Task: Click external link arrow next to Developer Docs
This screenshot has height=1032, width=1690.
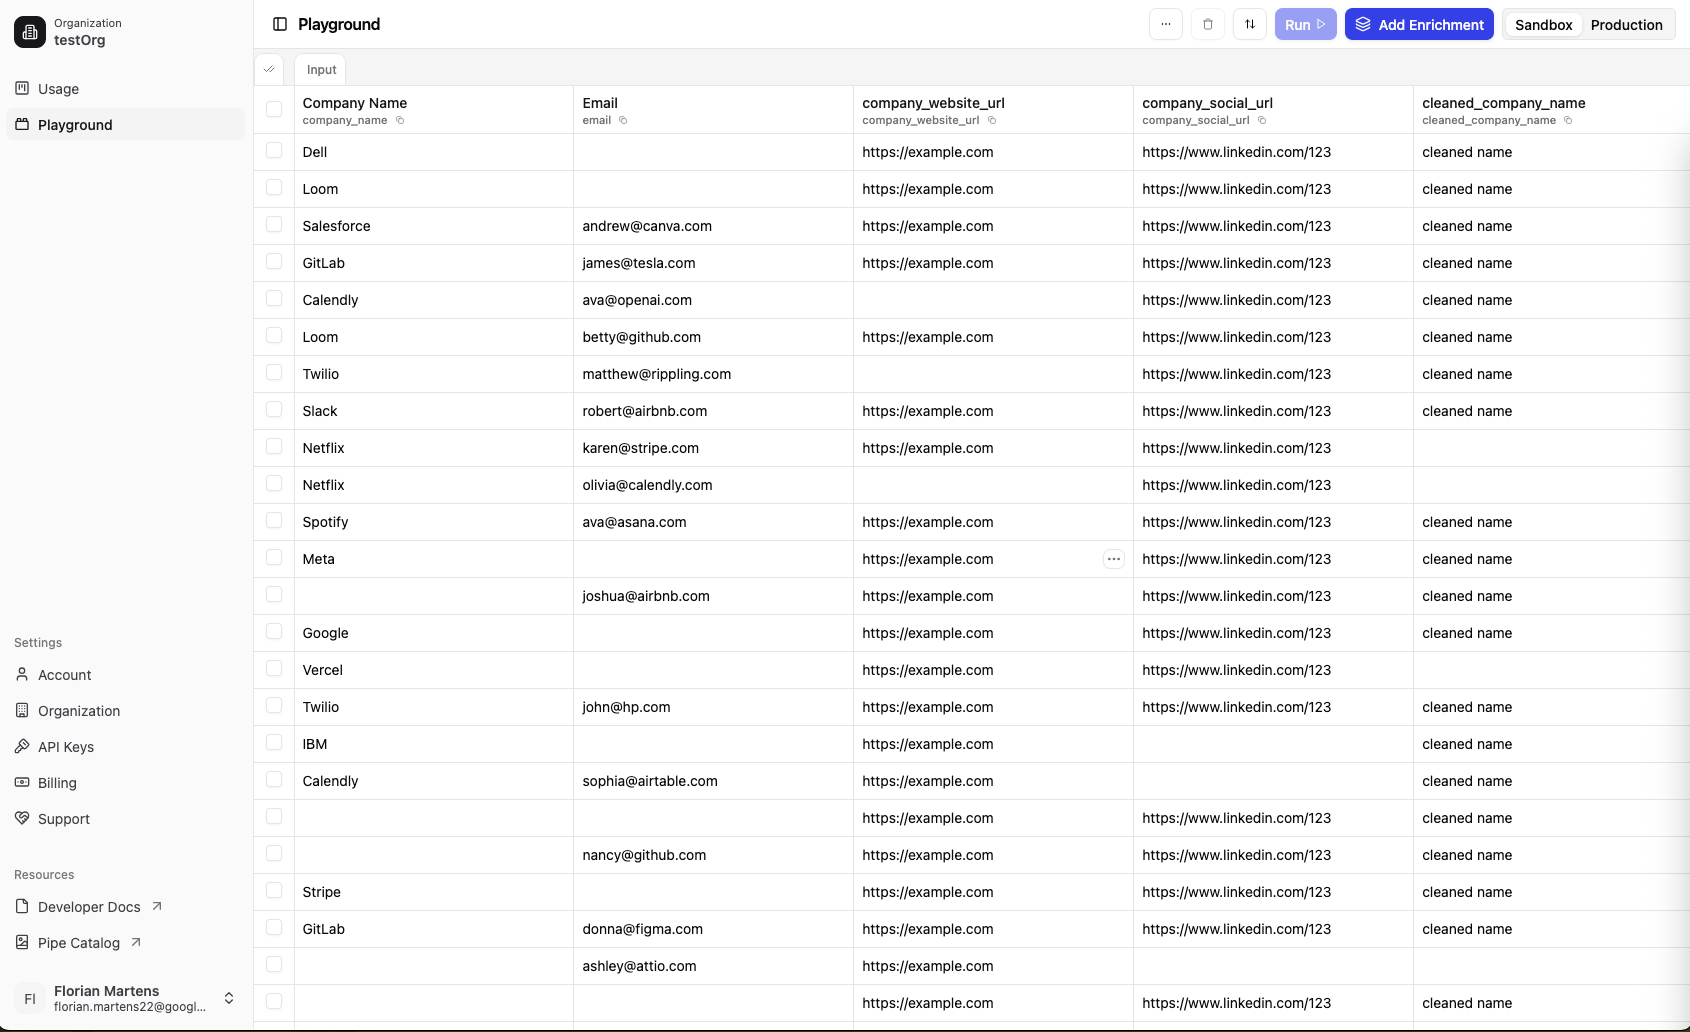Action: coord(157,906)
